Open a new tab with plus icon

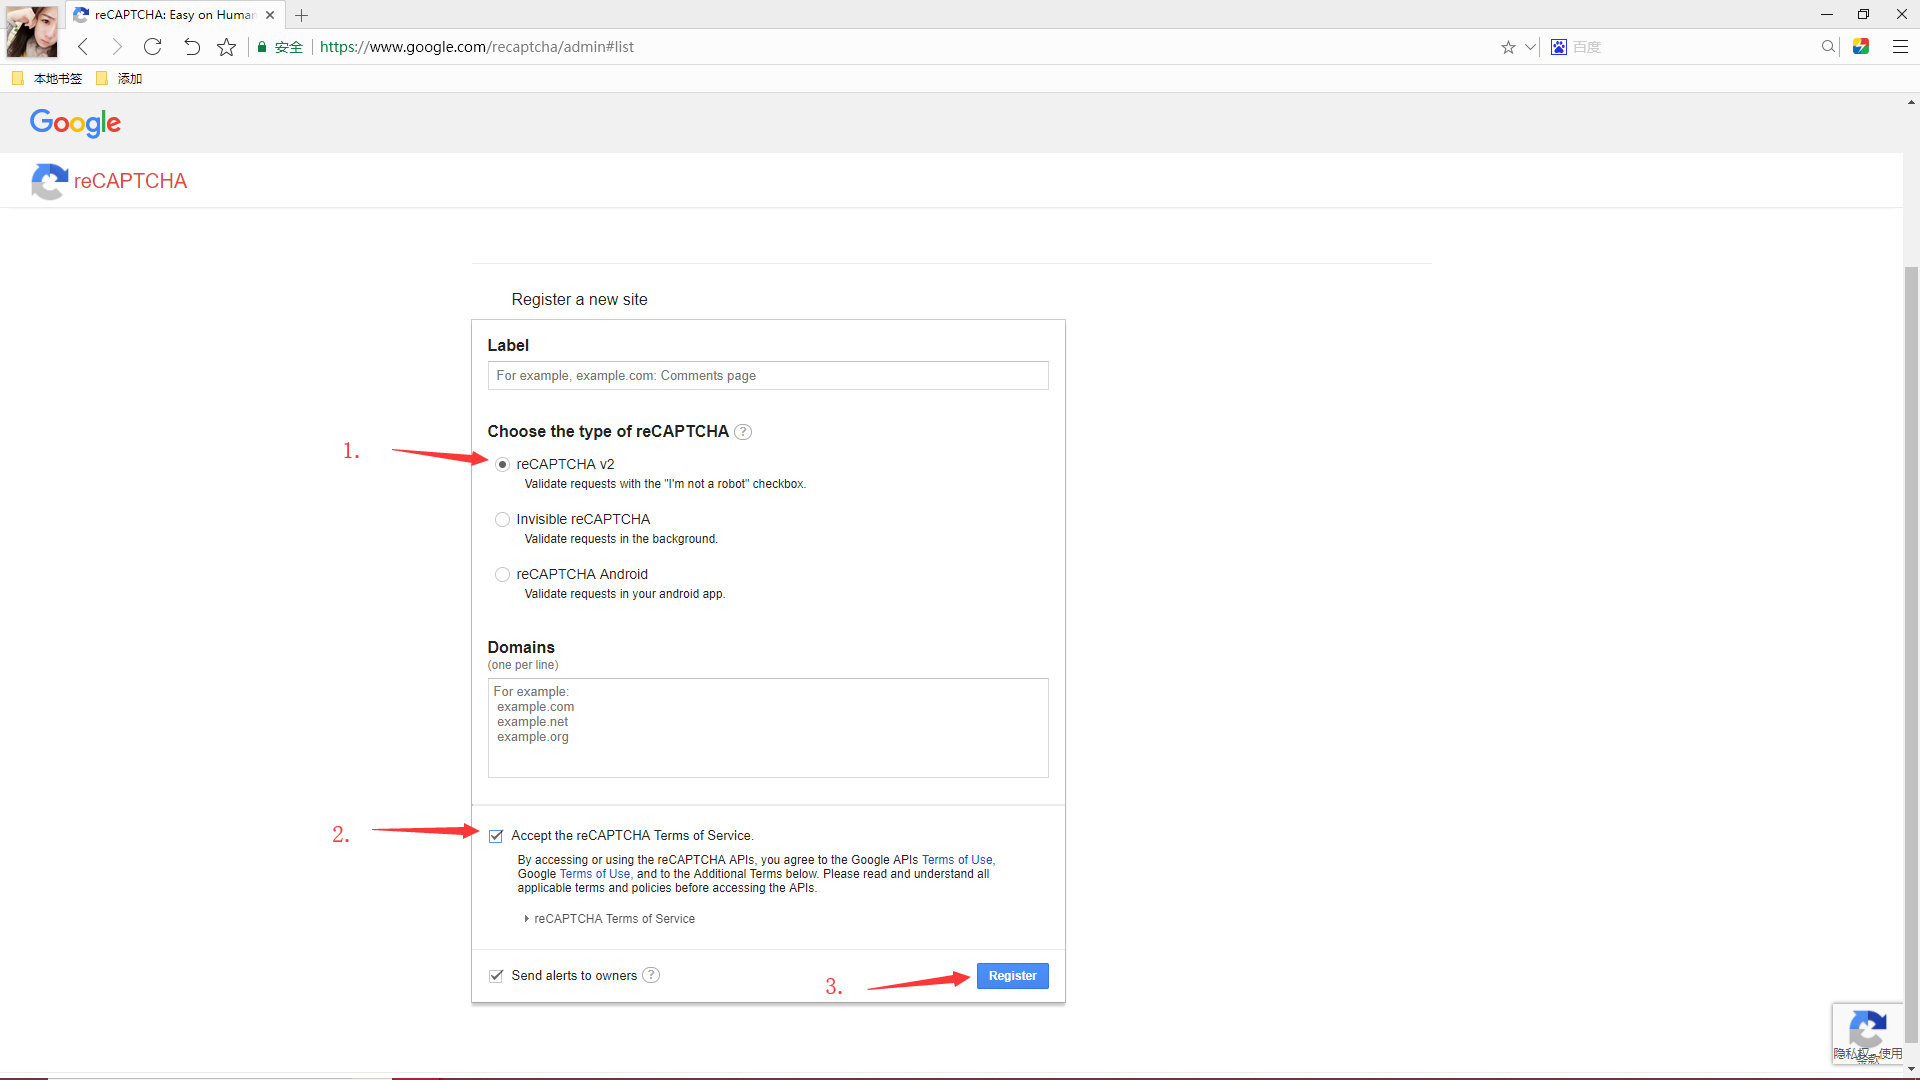pos(301,15)
